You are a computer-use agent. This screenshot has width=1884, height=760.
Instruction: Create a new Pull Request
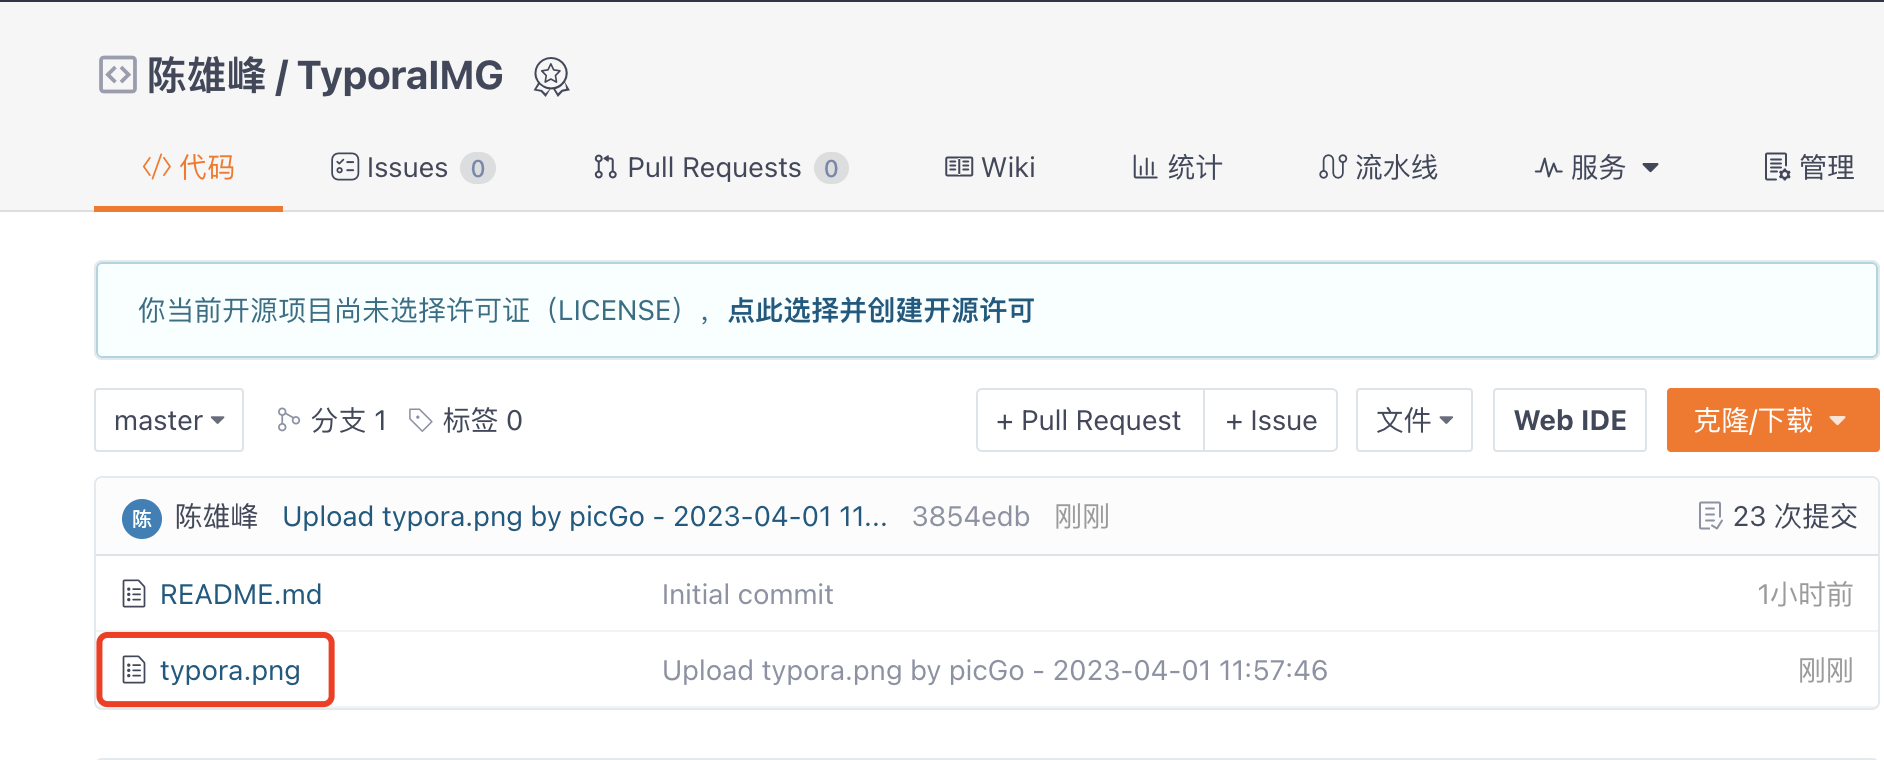[x=1090, y=420]
